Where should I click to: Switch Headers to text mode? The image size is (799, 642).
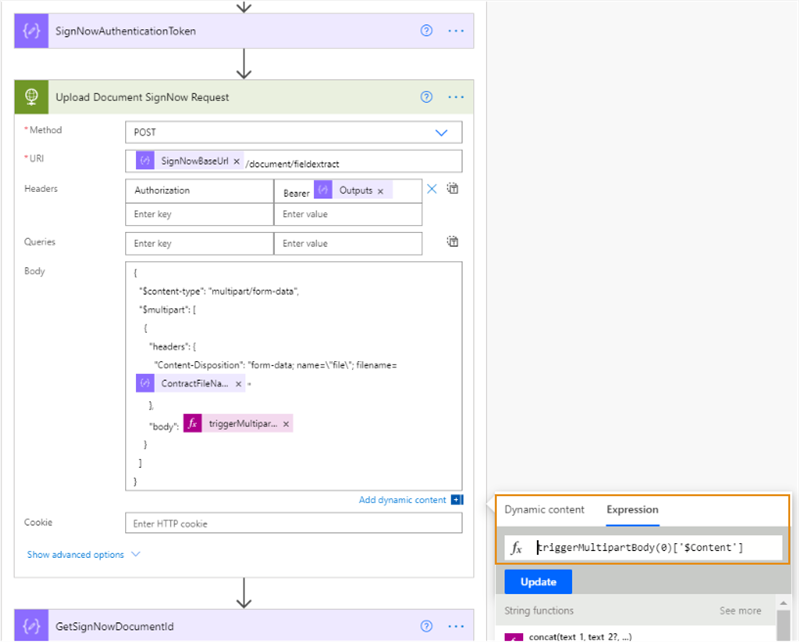[452, 189]
